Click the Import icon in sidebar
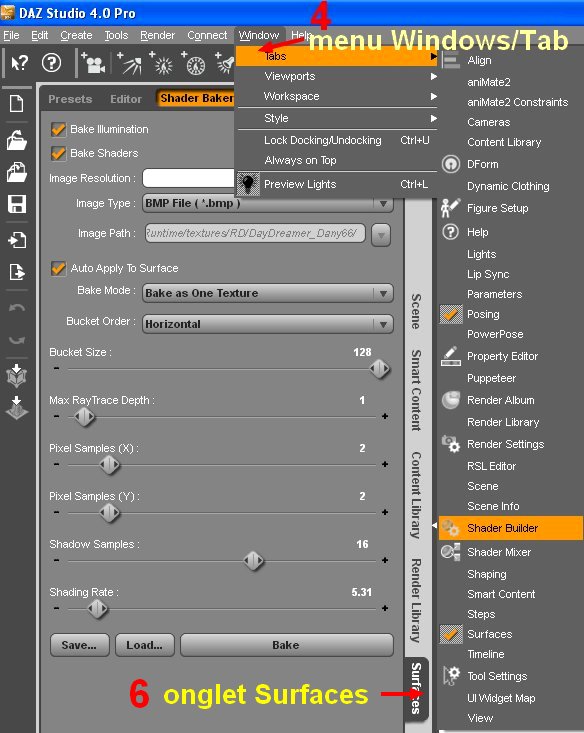Viewport: 584px width, 733px height. 17,240
